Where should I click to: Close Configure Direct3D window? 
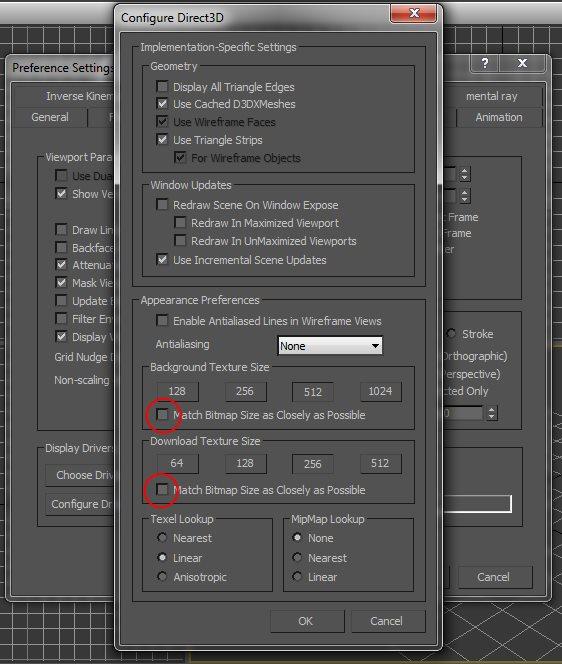(x=413, y=14)
